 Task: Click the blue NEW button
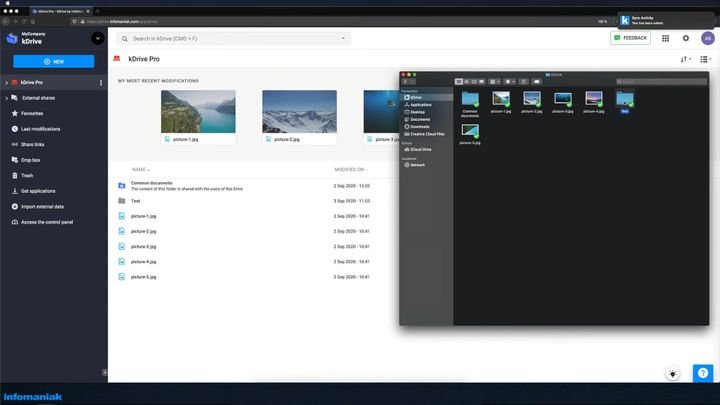(x=54, y=61)
